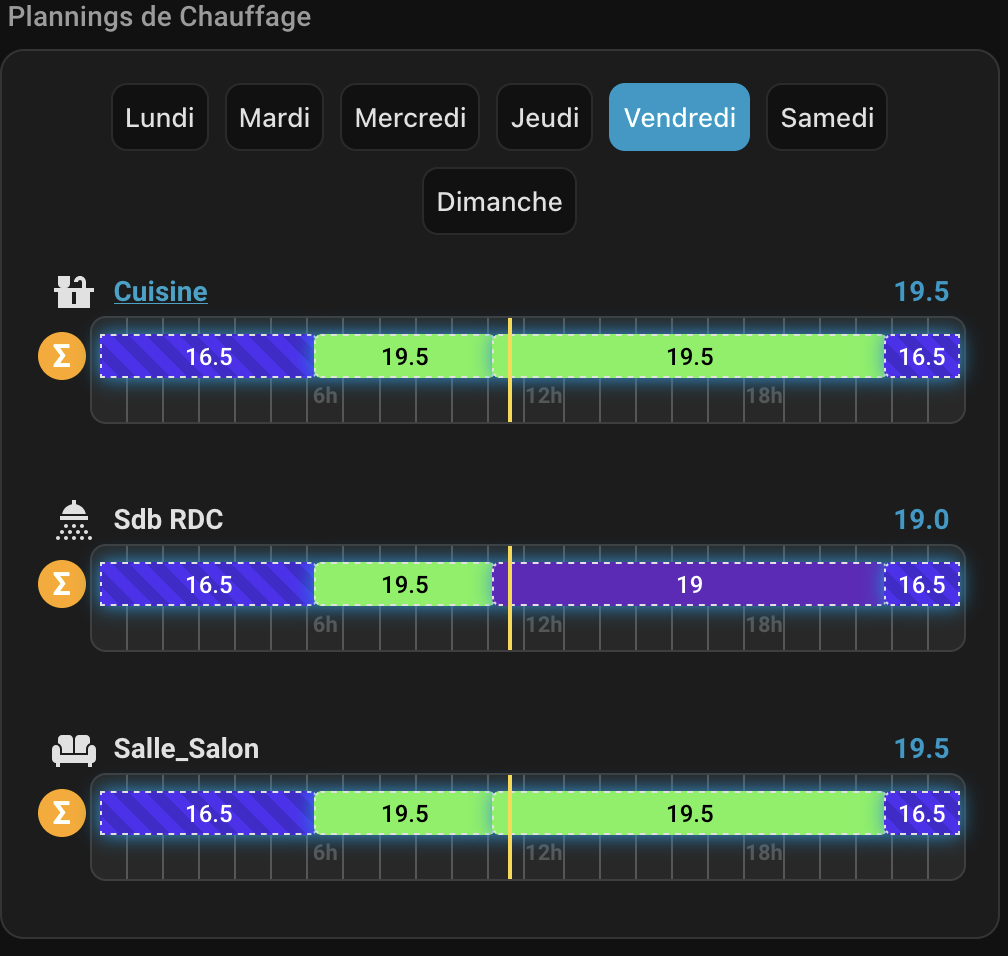Select Cuisine's late night 16.5 slot
The height and width of the screenshot is (956, 1008).
point(921,357)
